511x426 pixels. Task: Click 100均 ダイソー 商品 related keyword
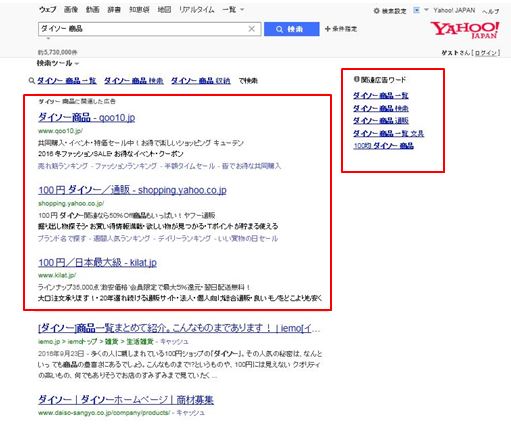pos(383,146)
